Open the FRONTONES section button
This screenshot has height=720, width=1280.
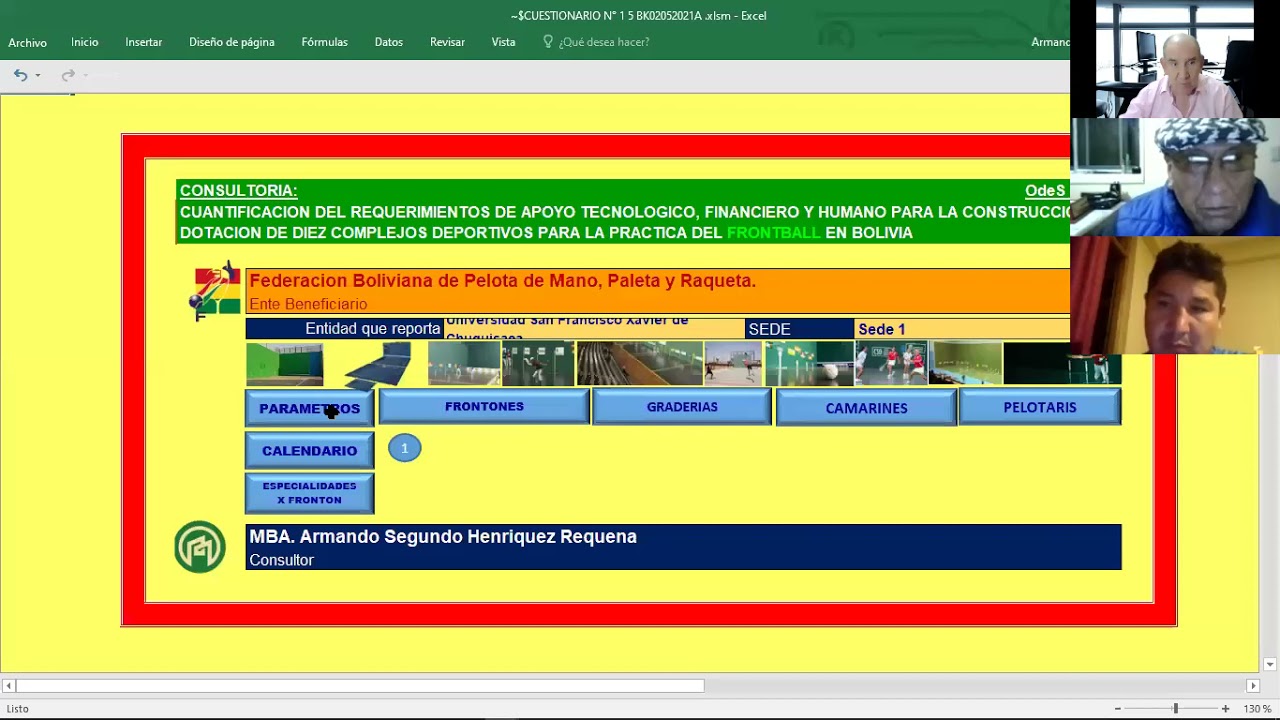coord(484,407)
